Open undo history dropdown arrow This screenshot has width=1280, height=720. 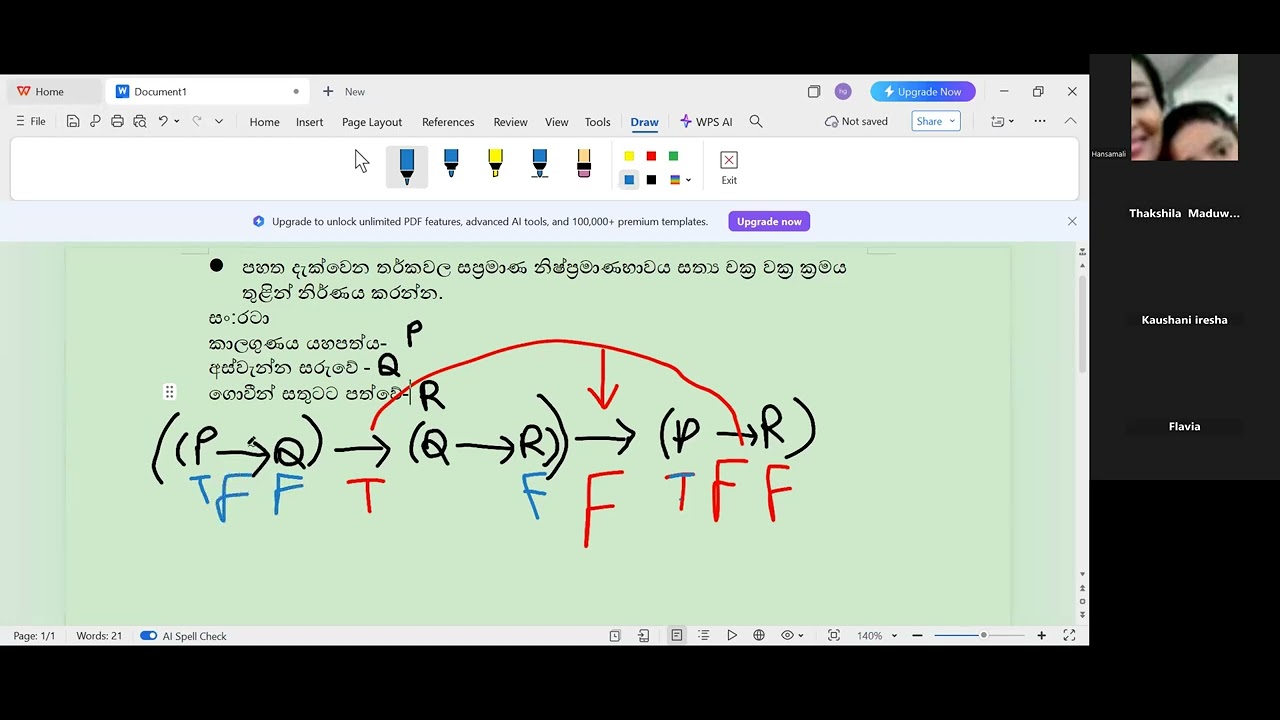(177, 121)
